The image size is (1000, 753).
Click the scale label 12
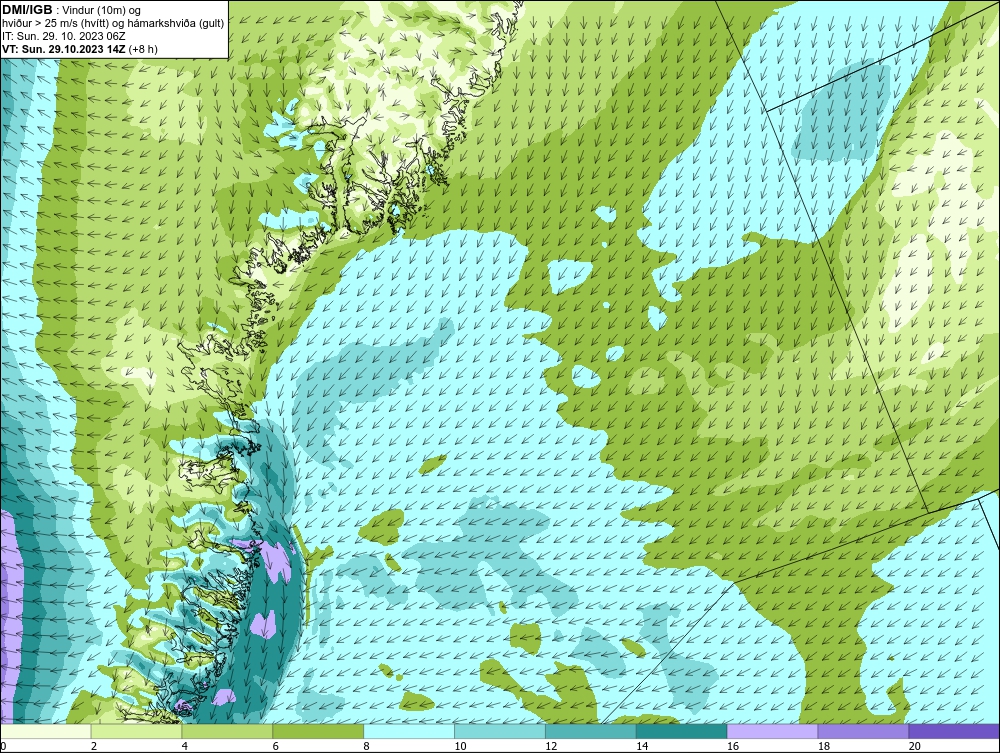tap(551, 746)
